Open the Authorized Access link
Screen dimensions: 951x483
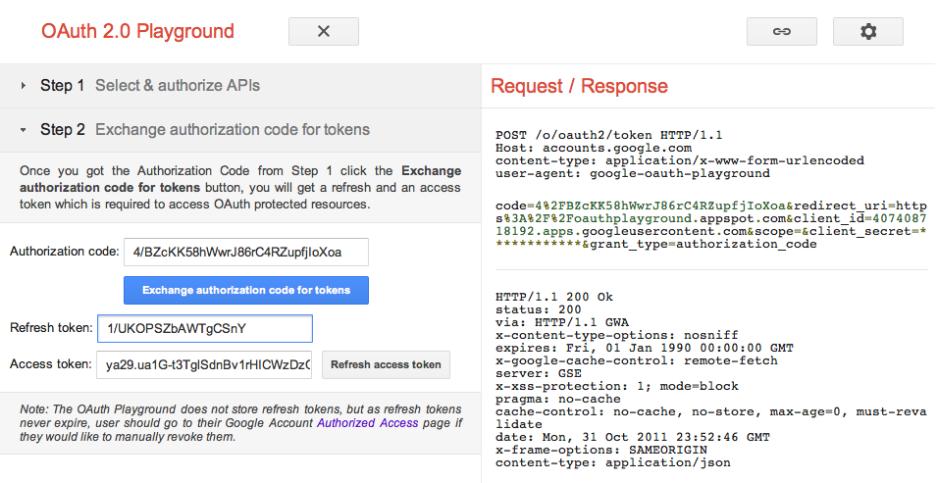tap(368, 423)
